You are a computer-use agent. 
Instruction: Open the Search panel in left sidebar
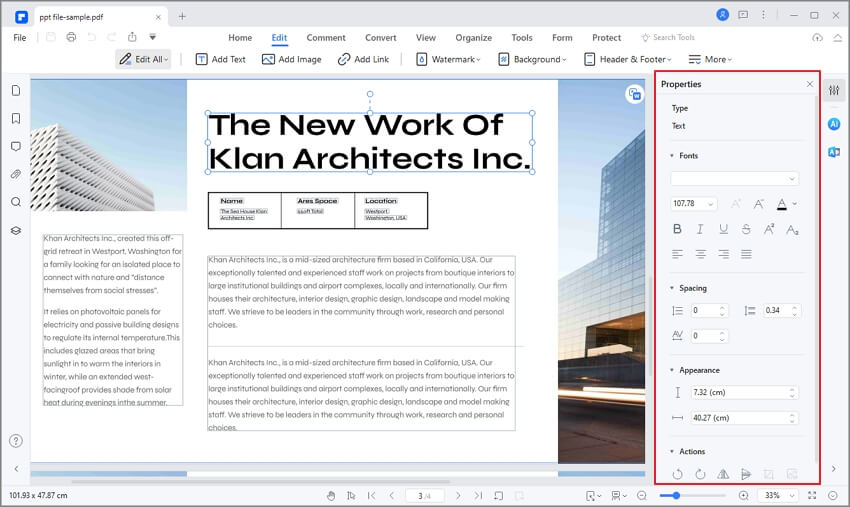point(16,202)
